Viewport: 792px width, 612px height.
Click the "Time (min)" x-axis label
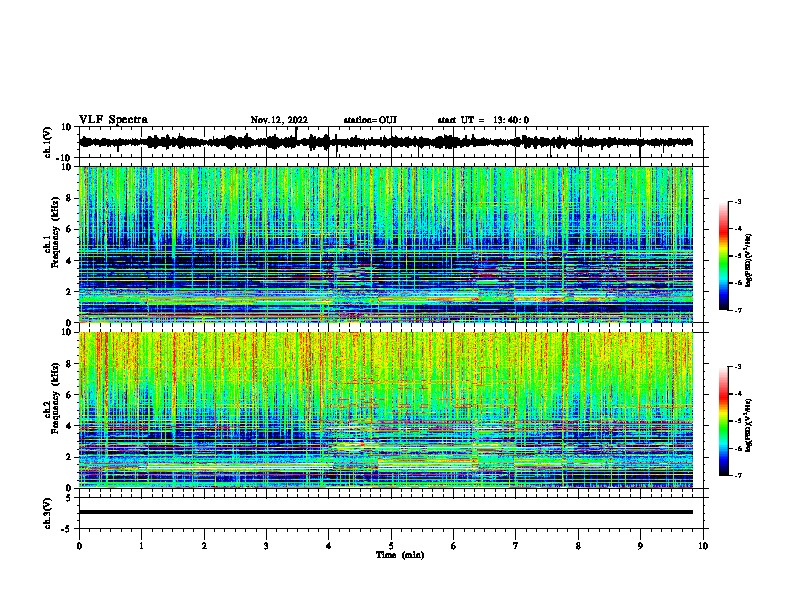[x=400, y=555]
